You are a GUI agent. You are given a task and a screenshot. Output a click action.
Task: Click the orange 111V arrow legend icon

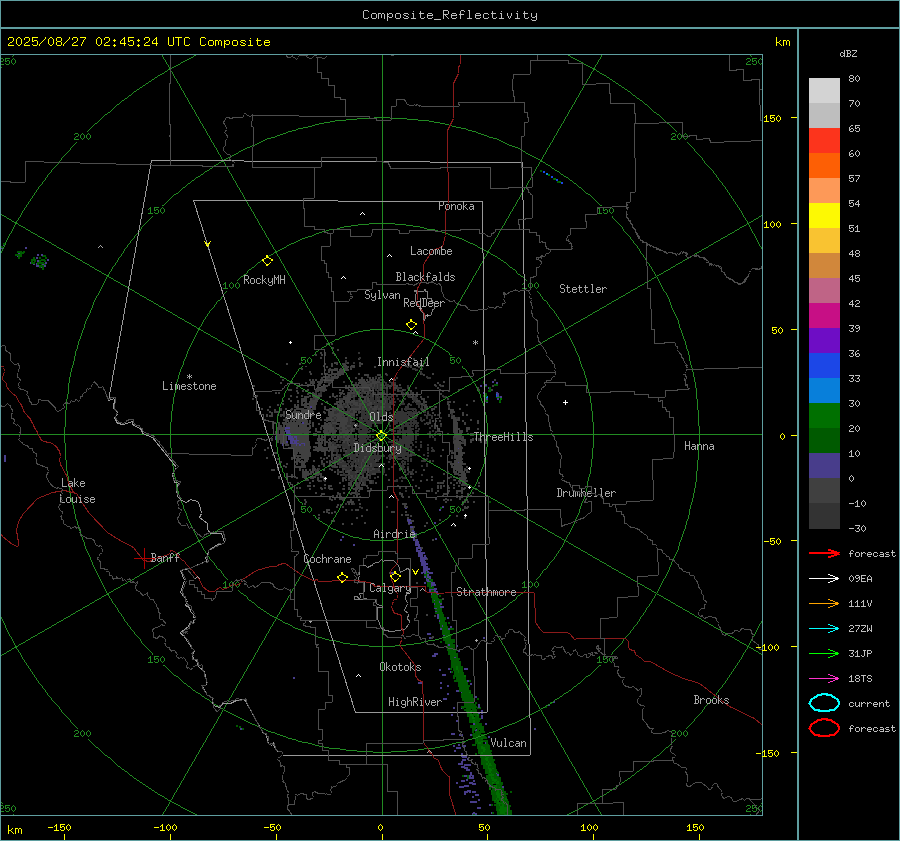click(x=824, y=603)
